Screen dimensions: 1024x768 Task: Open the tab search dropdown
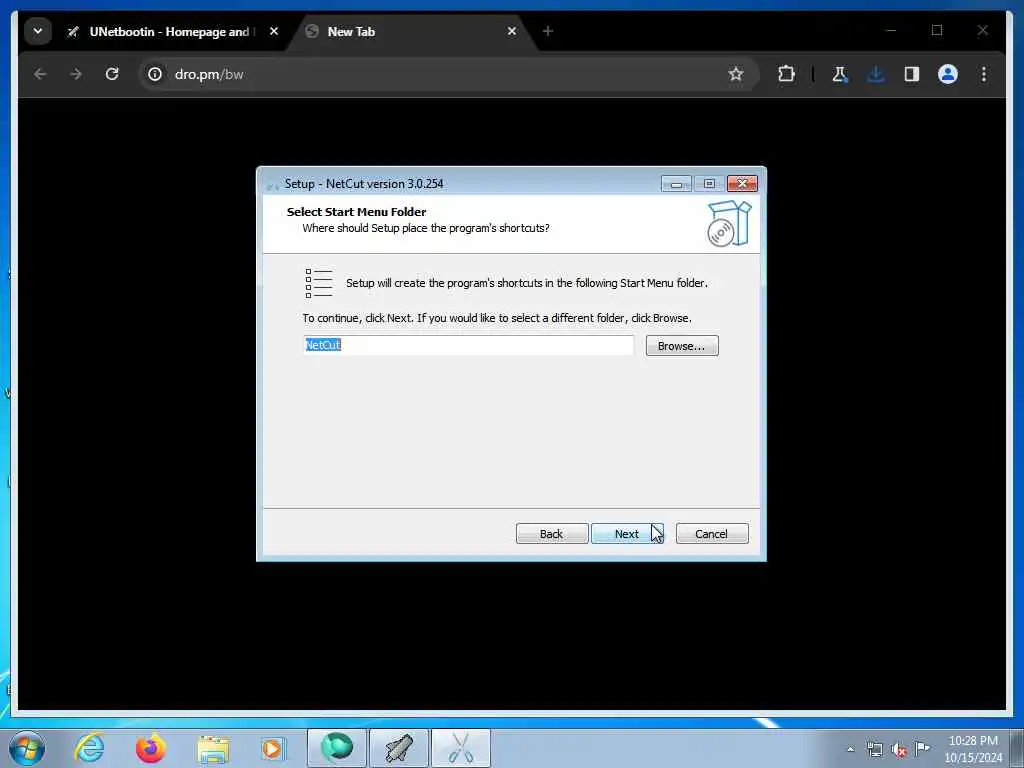coord(38,31)
